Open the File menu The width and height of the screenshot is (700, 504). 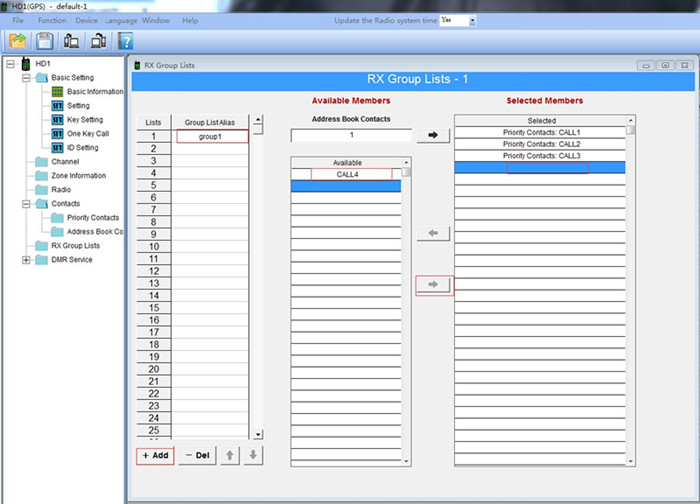[18, 21]
